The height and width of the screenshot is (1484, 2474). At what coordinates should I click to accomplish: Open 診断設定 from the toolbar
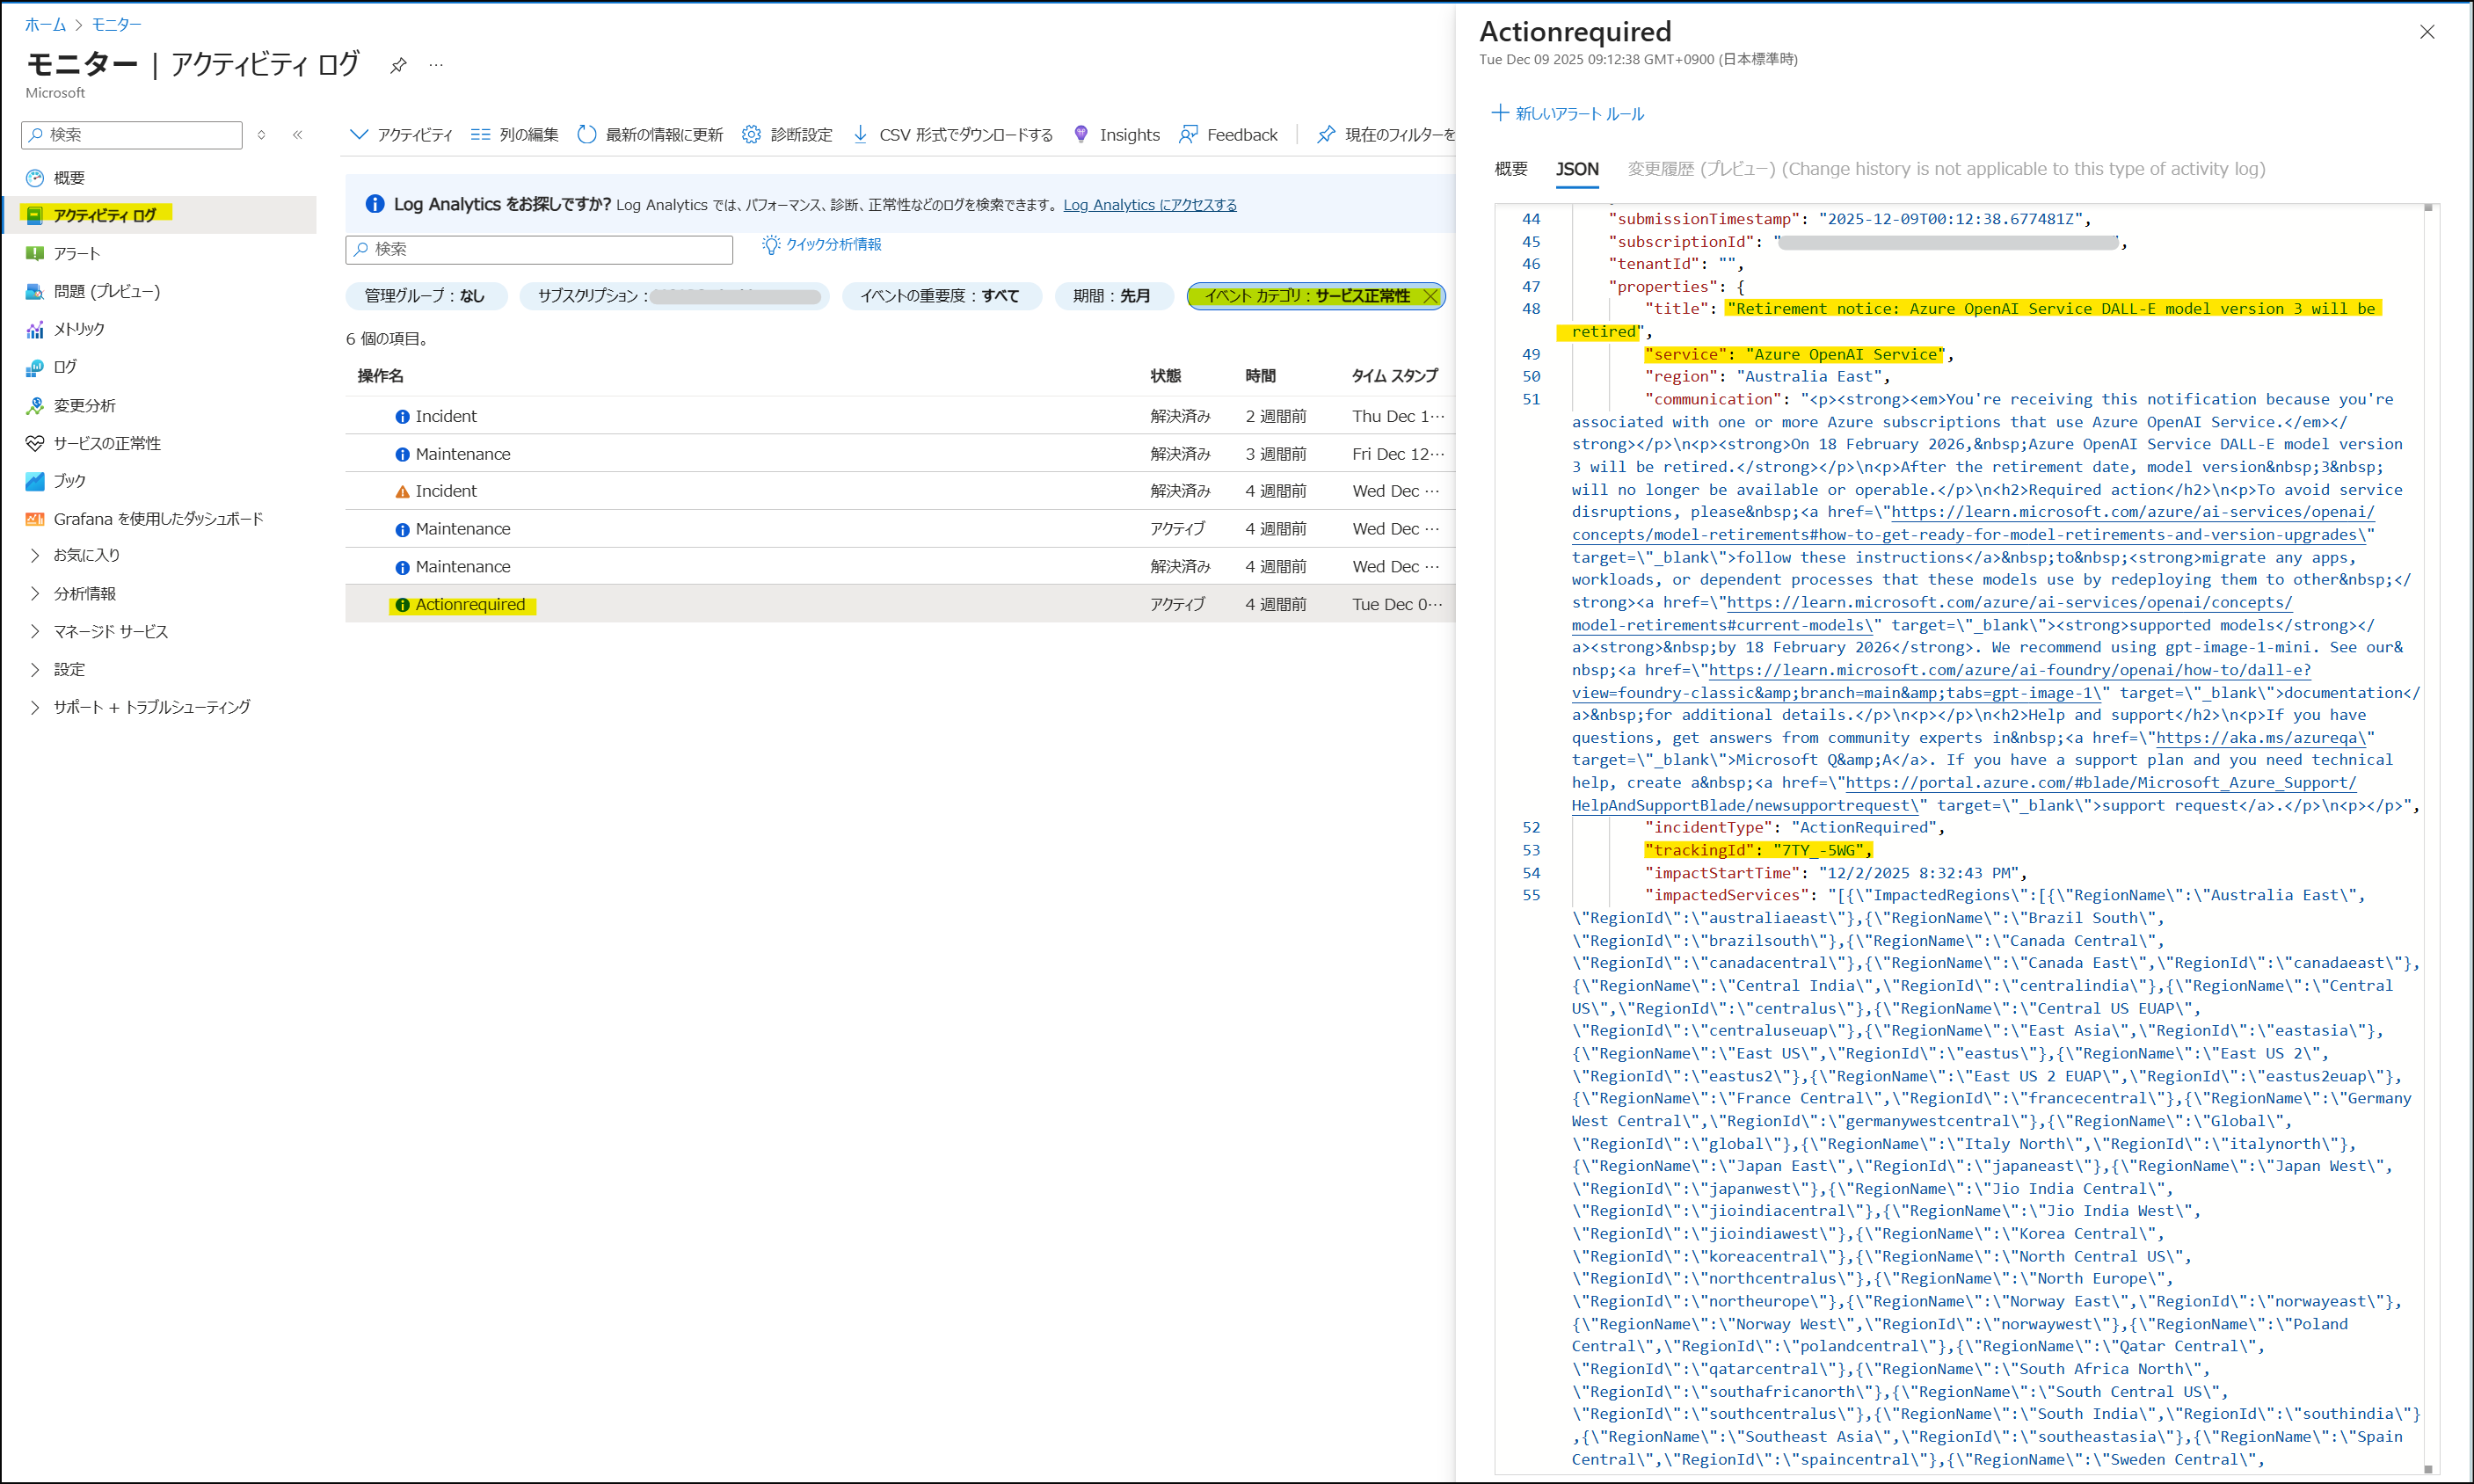tap(787, 135)
